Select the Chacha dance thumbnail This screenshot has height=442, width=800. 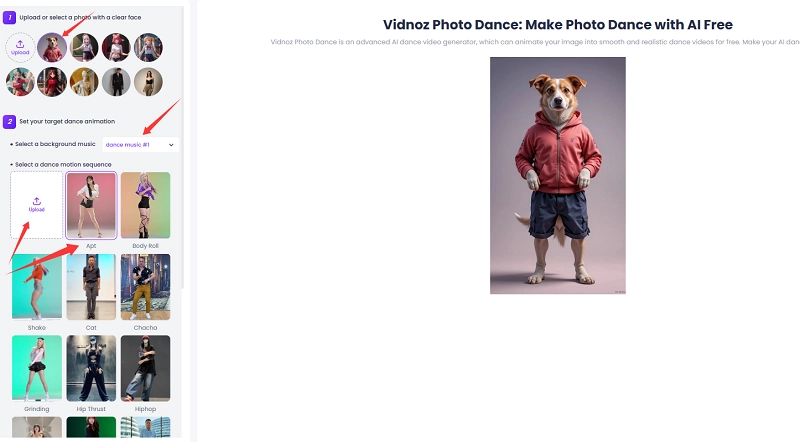point(145,287)
